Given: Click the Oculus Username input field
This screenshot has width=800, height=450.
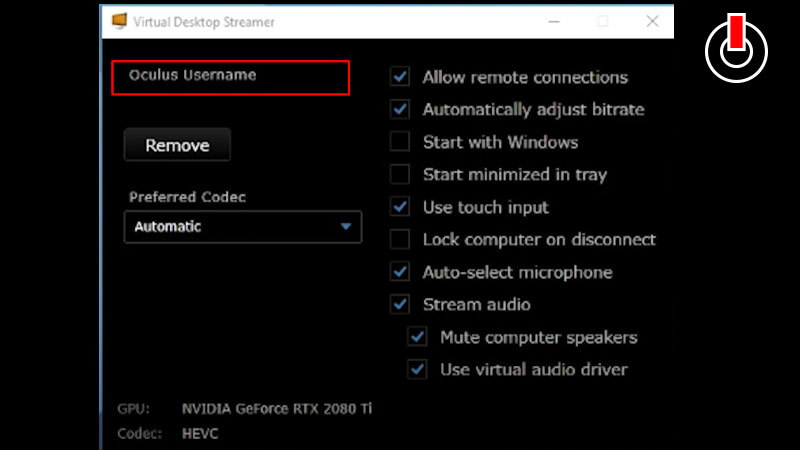Looking at the screenshot, I should 231,78.
